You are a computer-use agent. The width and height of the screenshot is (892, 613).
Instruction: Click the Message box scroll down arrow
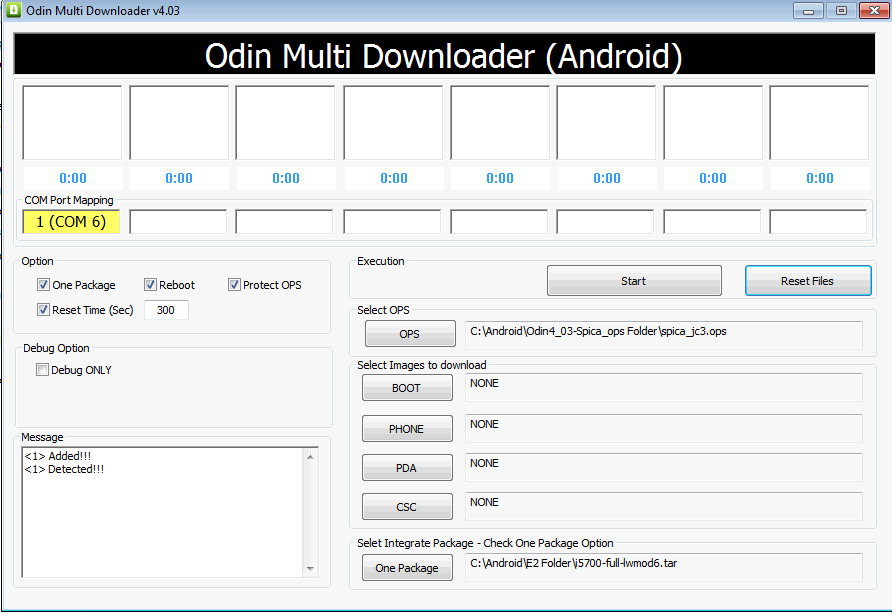(x=310, y=568)
